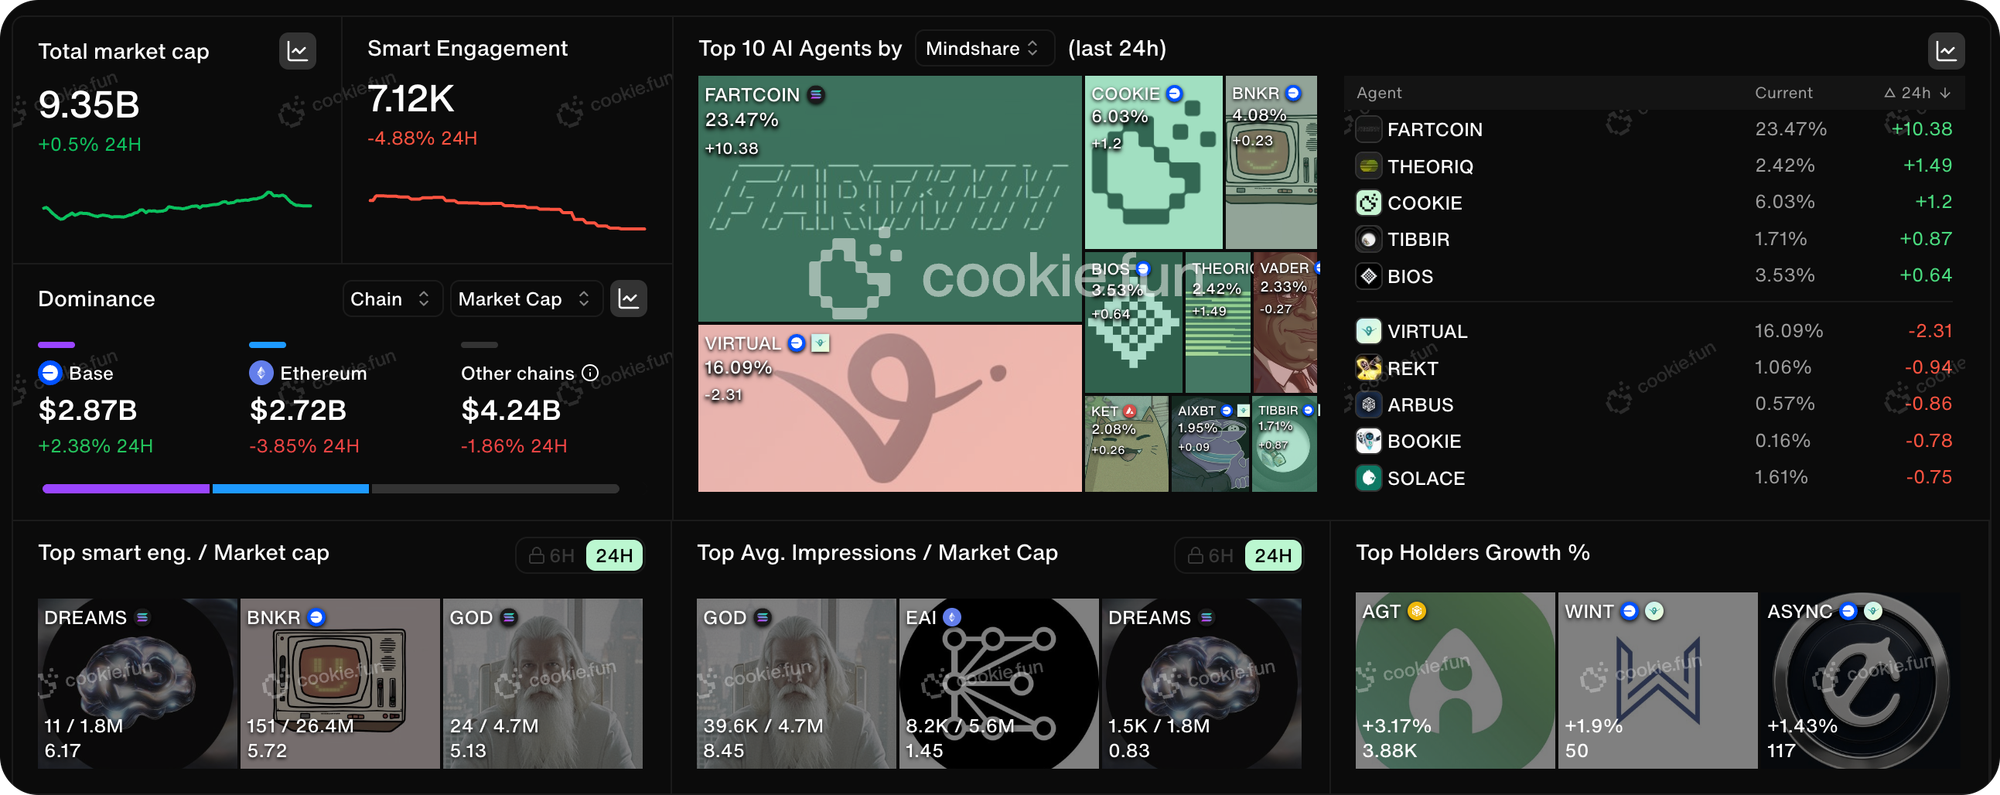Click the gray Other chains segment of bar
The image size is (2000, 795).
coord(495,489)
